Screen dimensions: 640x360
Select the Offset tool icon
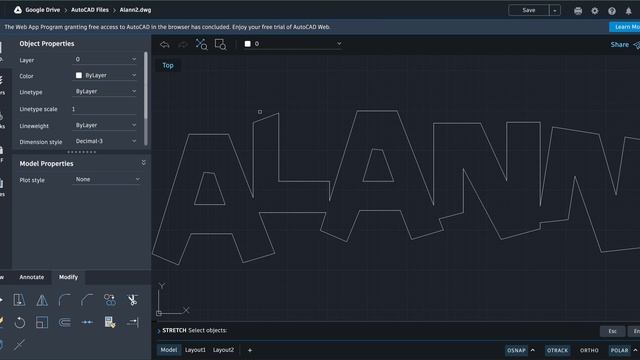coord(64,322)
